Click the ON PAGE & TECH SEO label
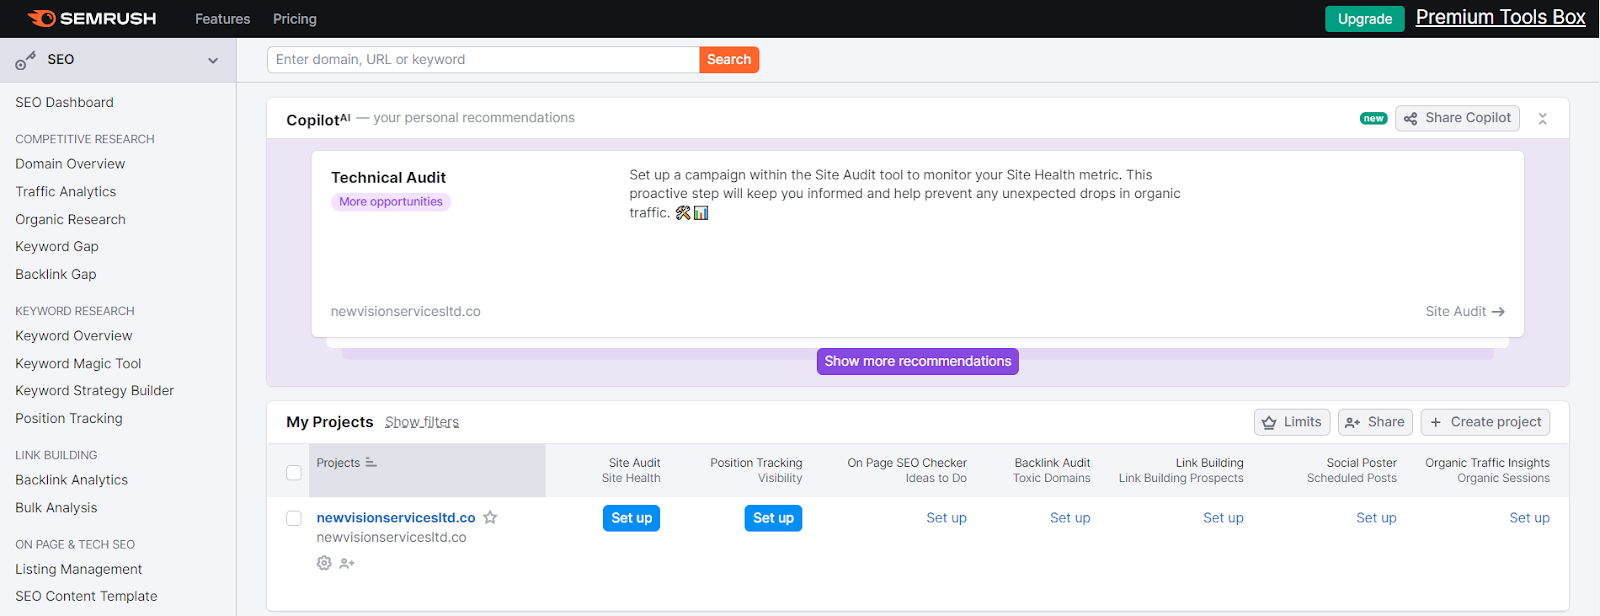1600x616 pixels. (75, 544)
